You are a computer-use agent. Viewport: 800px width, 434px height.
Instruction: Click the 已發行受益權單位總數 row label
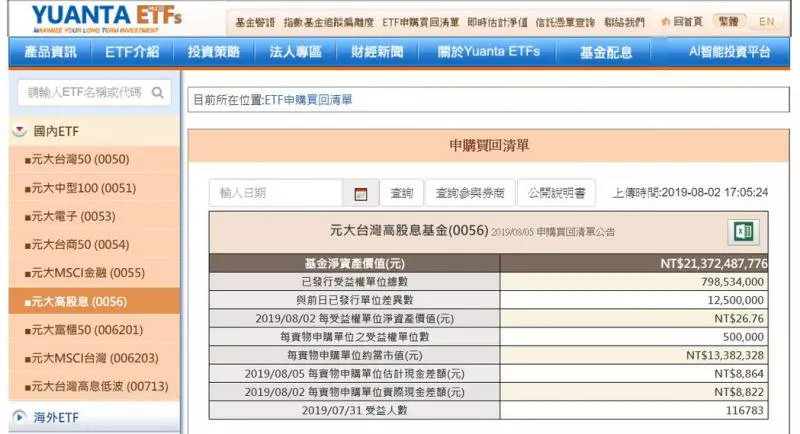(355, 282)
